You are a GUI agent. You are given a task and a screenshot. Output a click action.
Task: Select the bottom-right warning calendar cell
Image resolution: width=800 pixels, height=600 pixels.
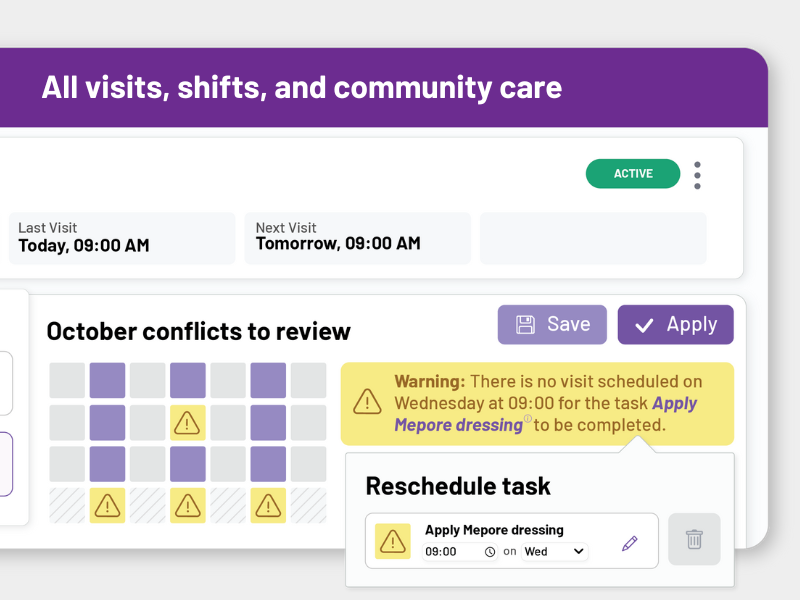point(268,506)
